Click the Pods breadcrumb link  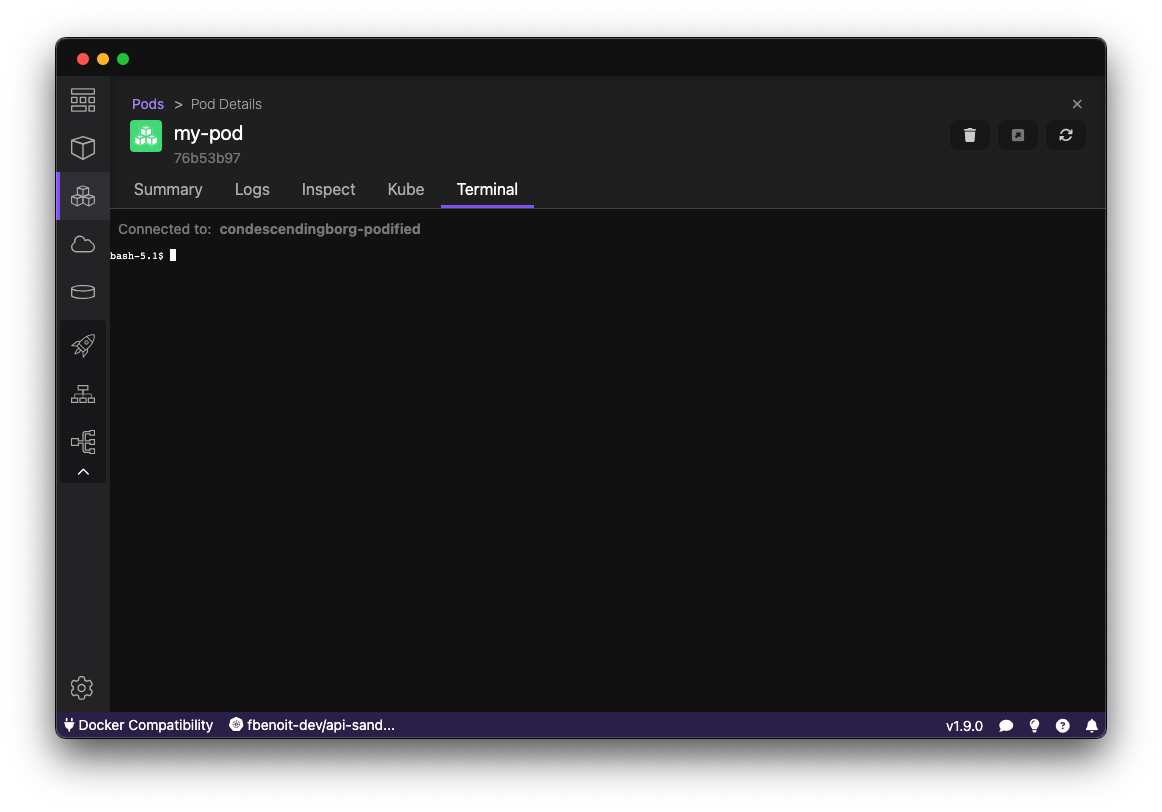148,104
